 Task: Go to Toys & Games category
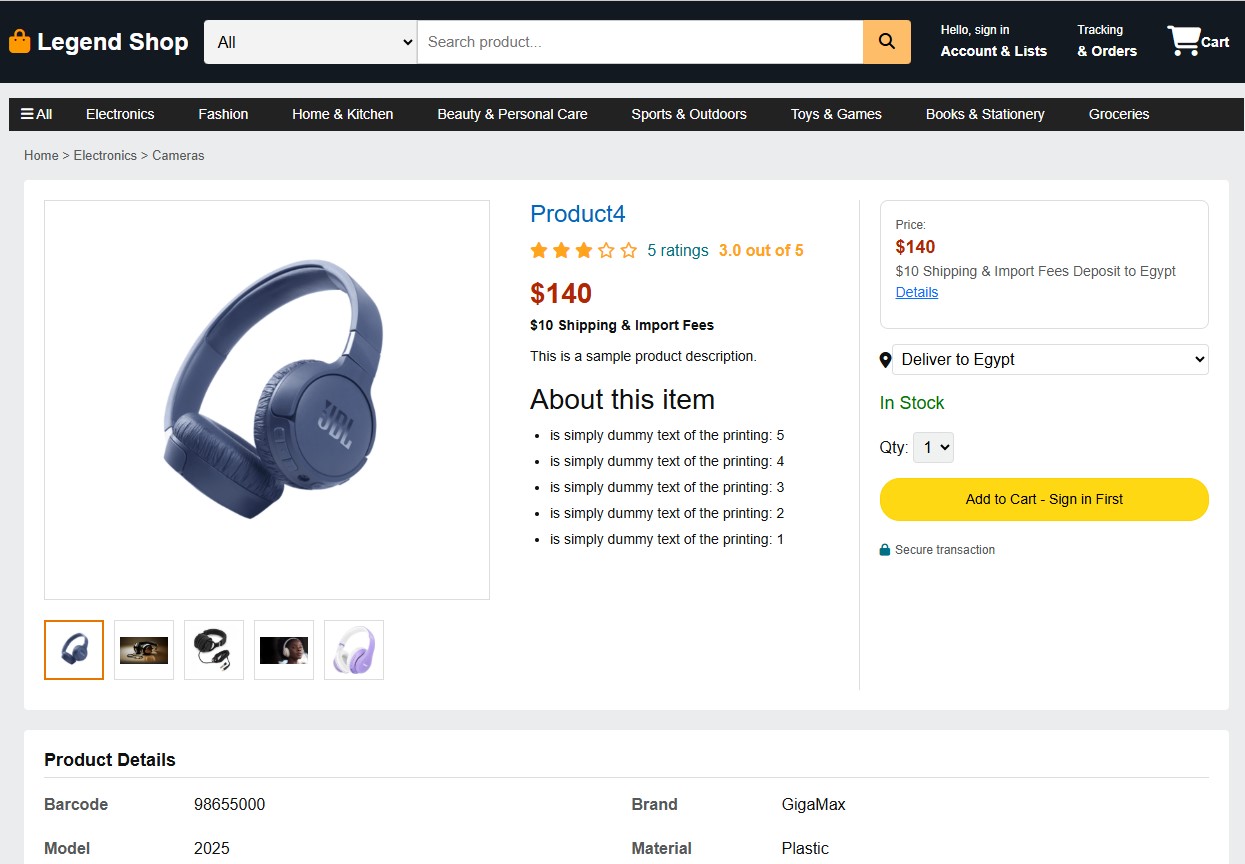click(836, 114)
